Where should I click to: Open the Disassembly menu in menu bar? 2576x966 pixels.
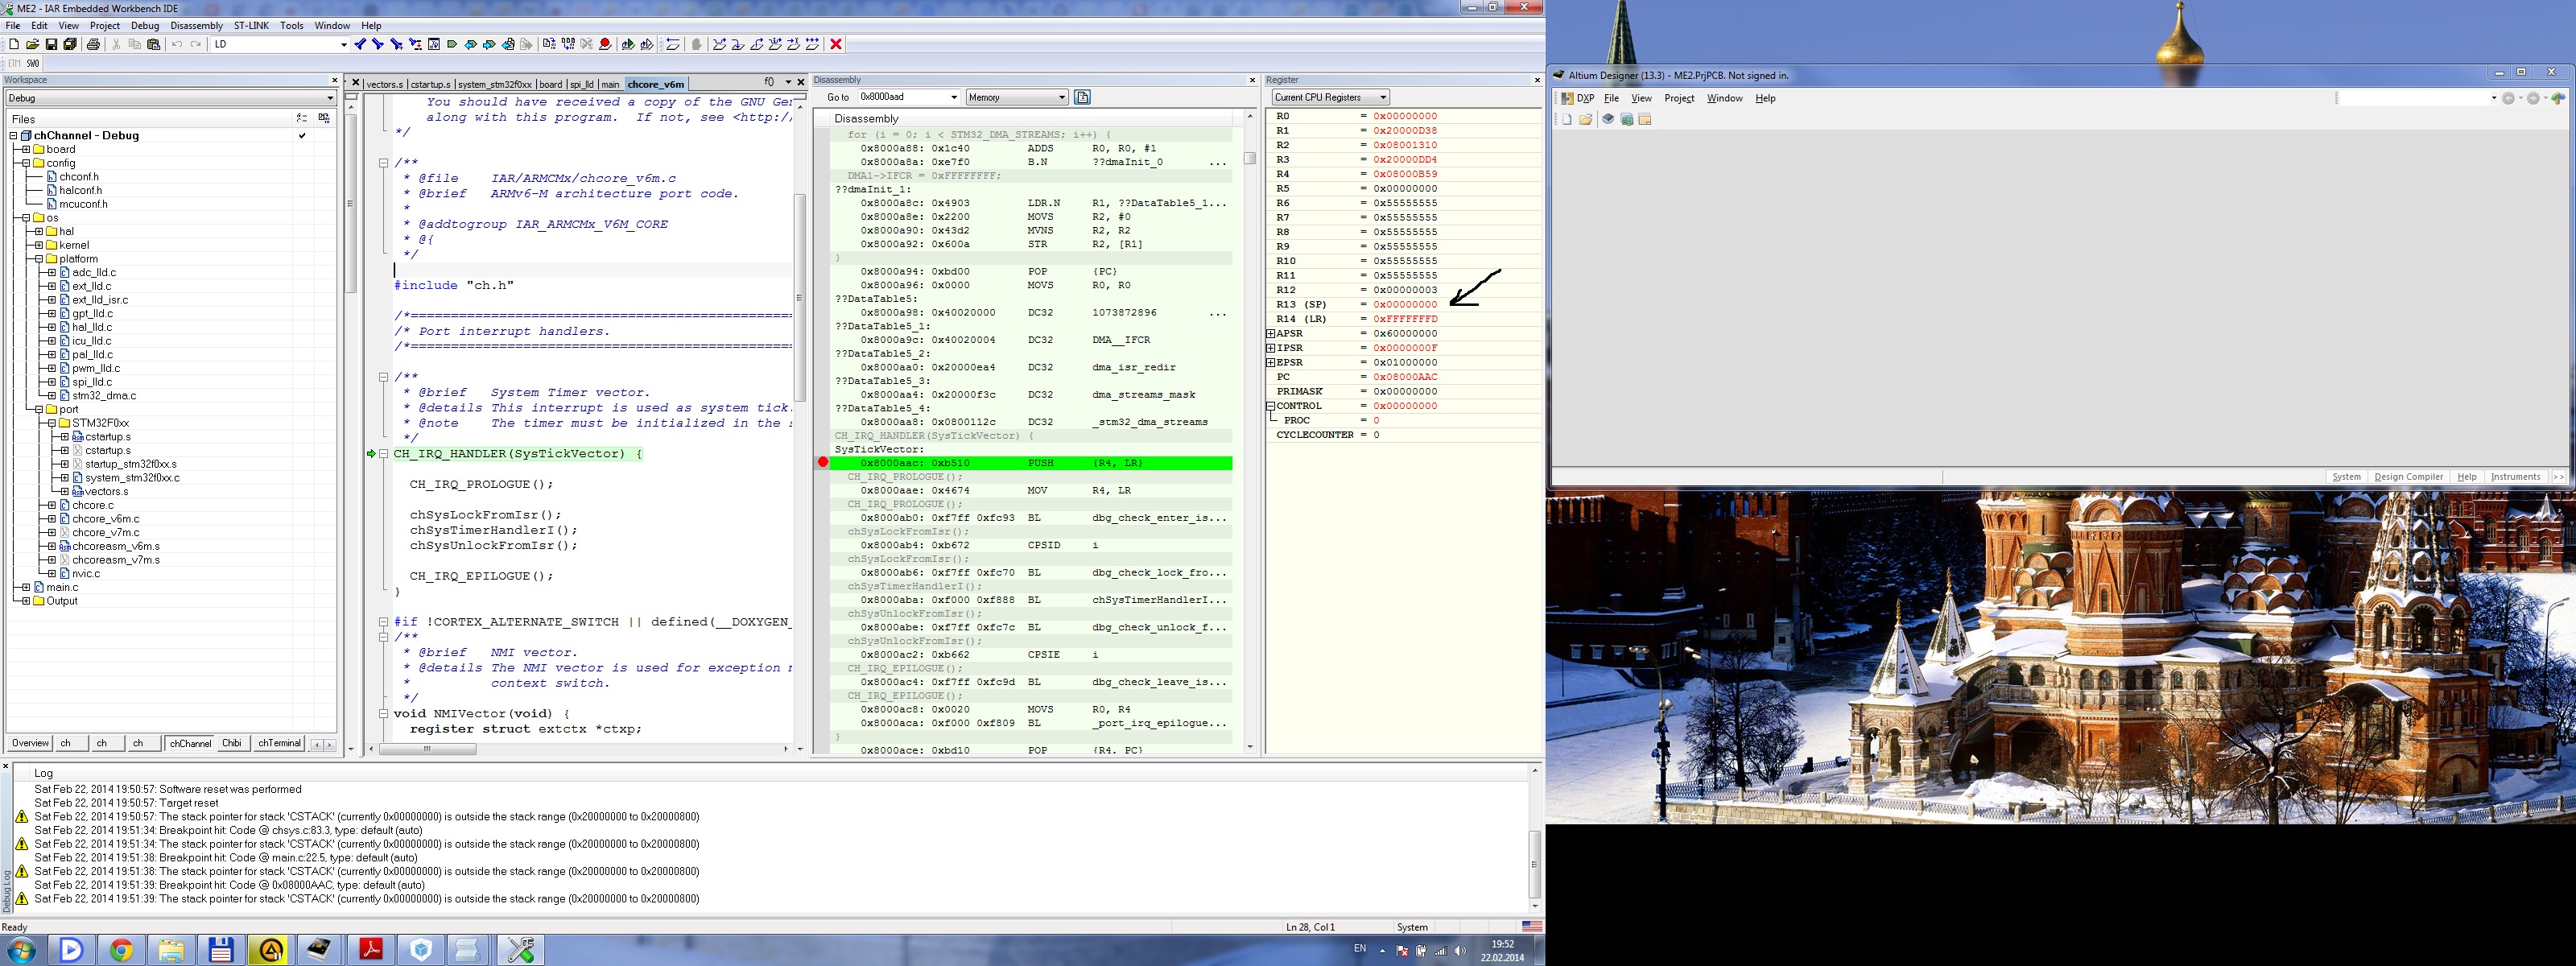pyautogui.click(x=197, y=25)
